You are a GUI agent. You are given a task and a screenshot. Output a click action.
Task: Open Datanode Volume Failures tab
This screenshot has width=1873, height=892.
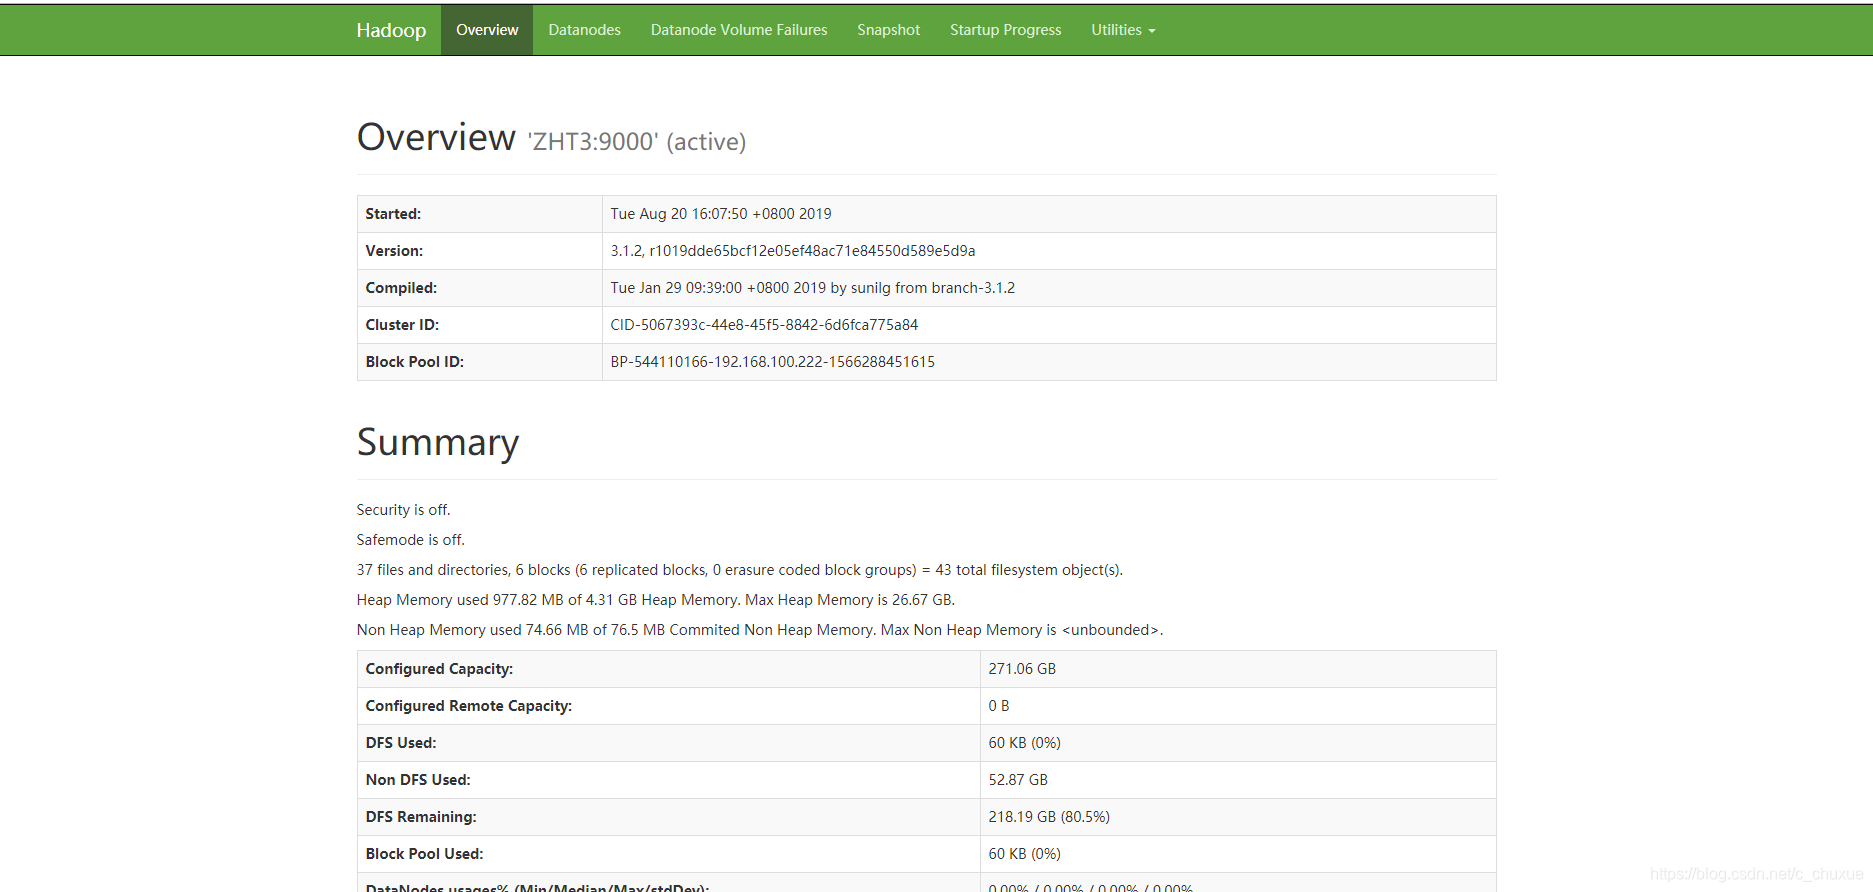coord(739,30)
